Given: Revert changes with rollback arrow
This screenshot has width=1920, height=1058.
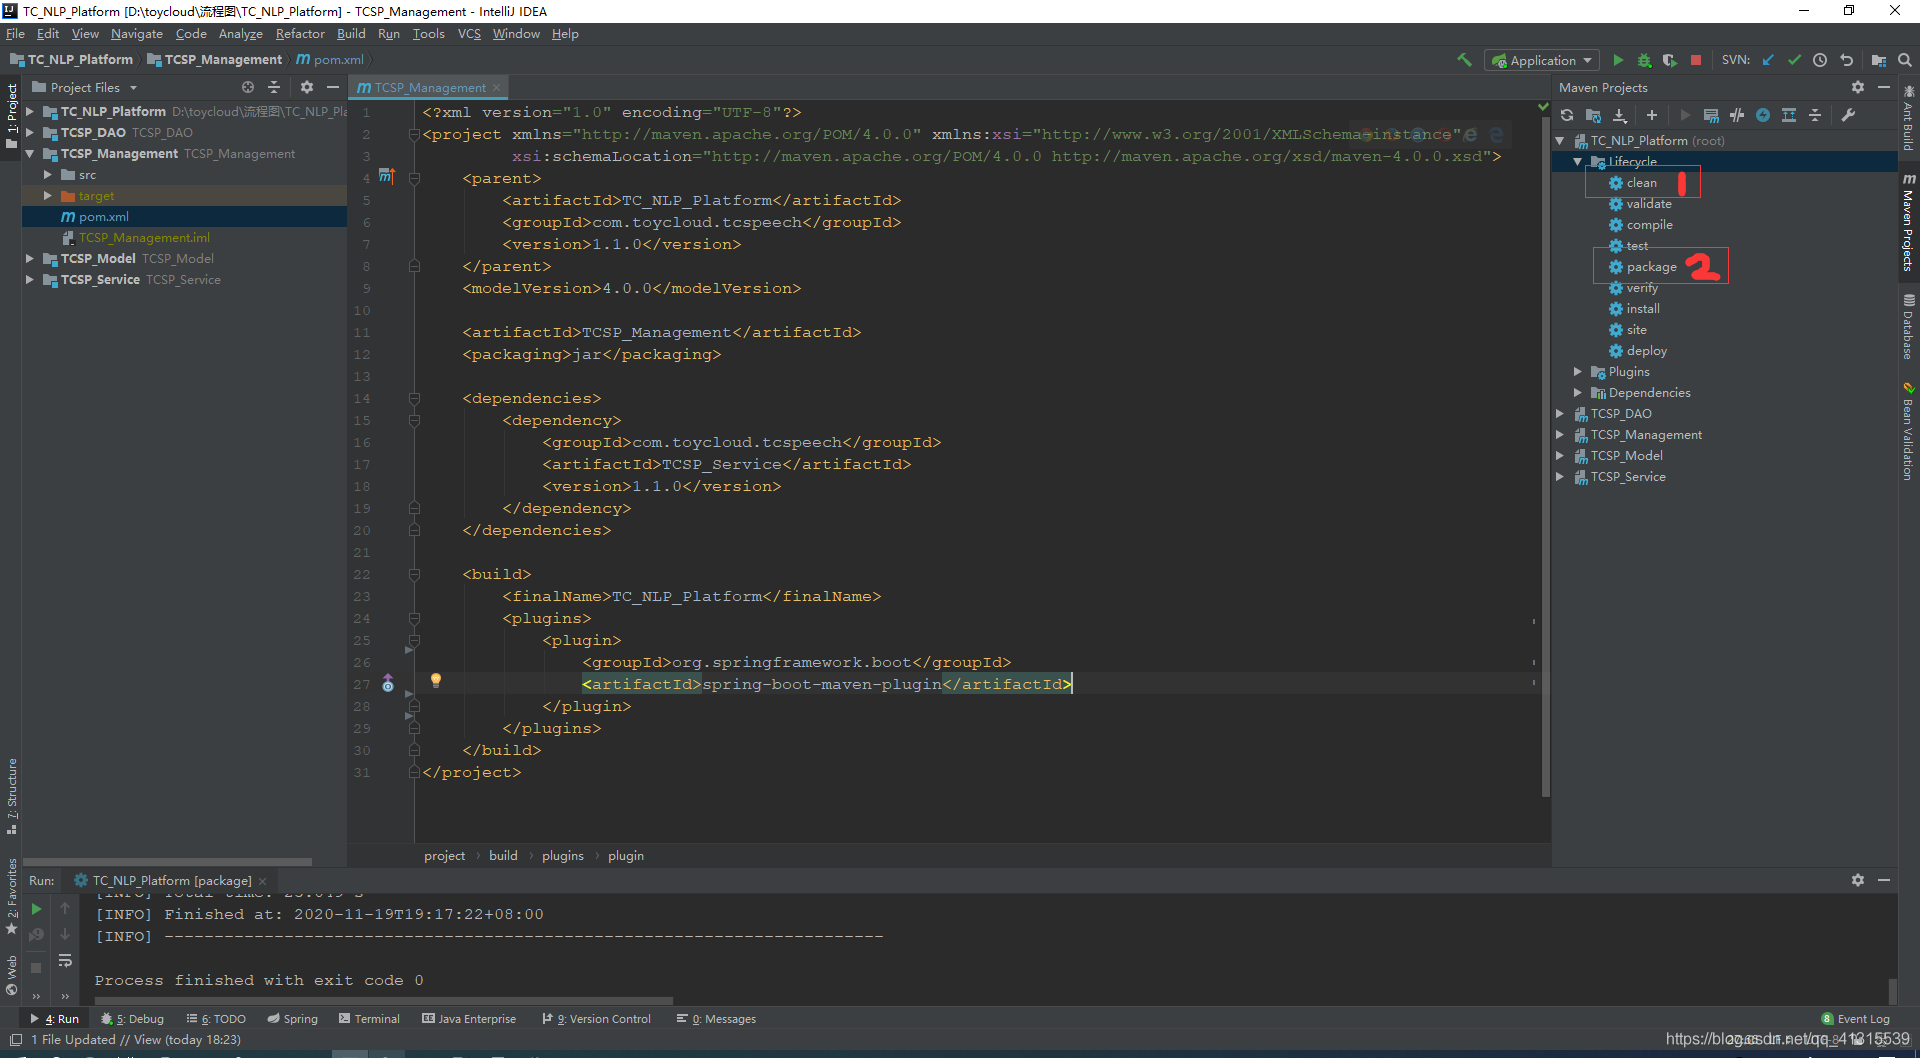Looking at the screenshot, I should point(1846,60).
